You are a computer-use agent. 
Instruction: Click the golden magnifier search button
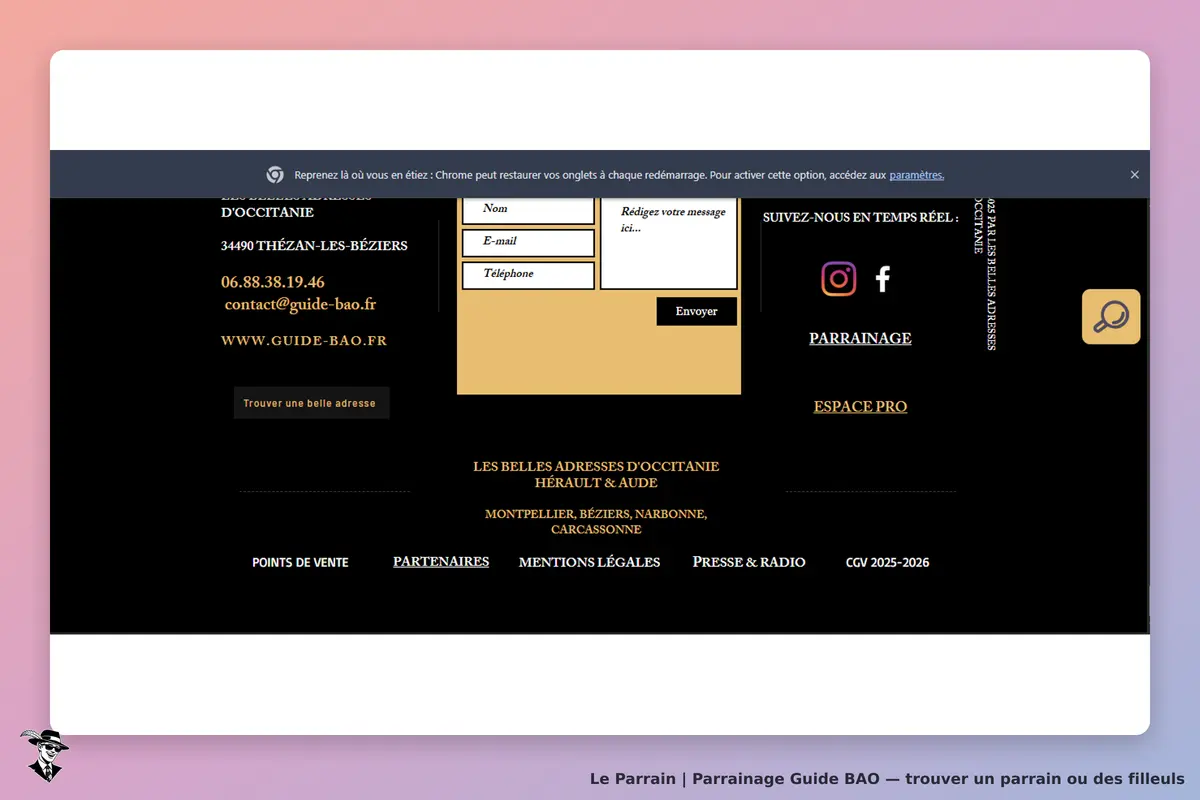tap(1111, 317)
